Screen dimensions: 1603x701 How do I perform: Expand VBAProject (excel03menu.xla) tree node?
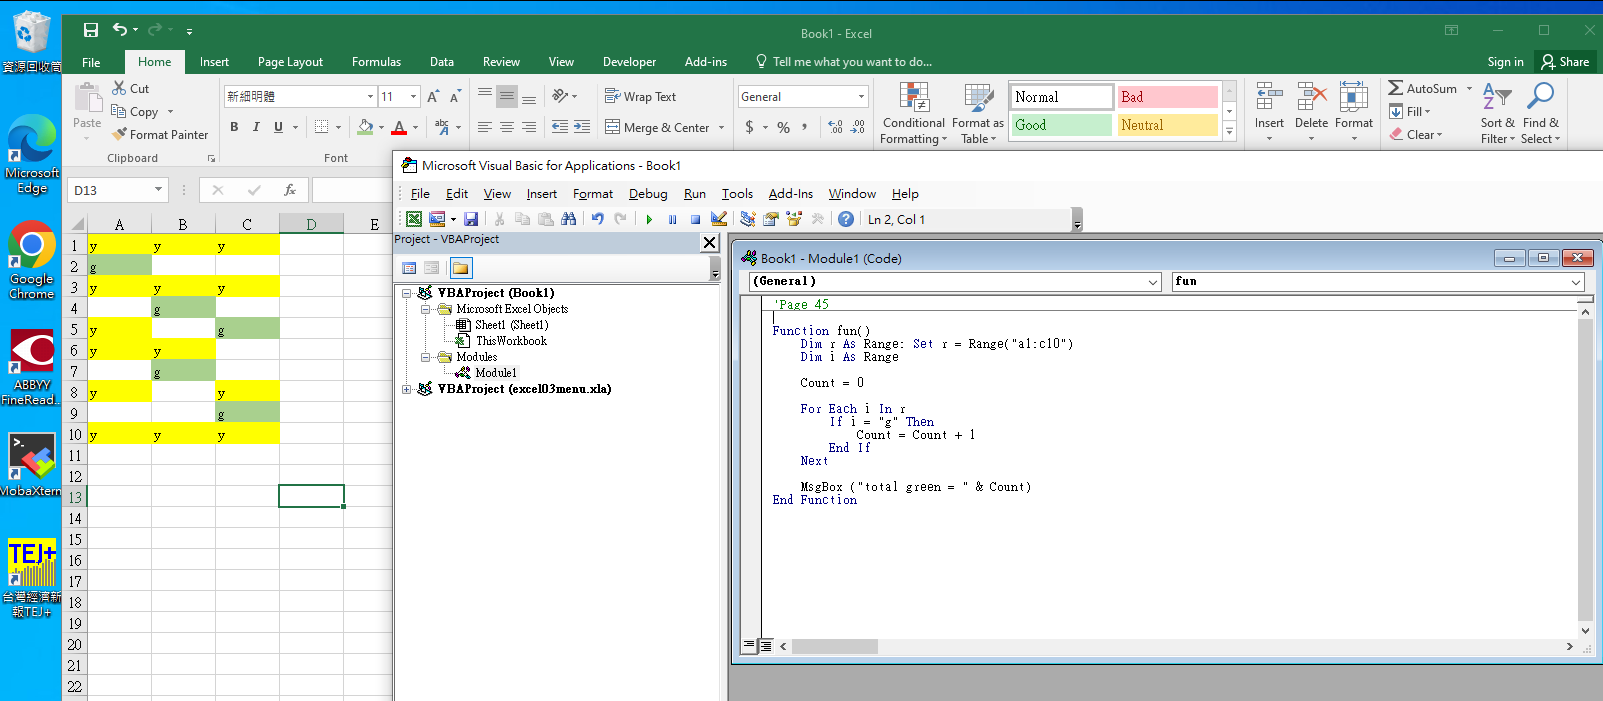coord(407,389)
